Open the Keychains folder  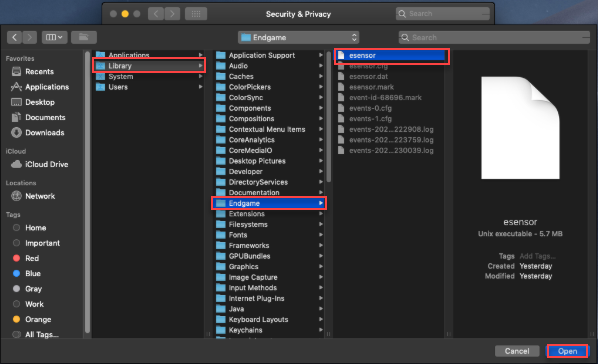click(269, 330)
